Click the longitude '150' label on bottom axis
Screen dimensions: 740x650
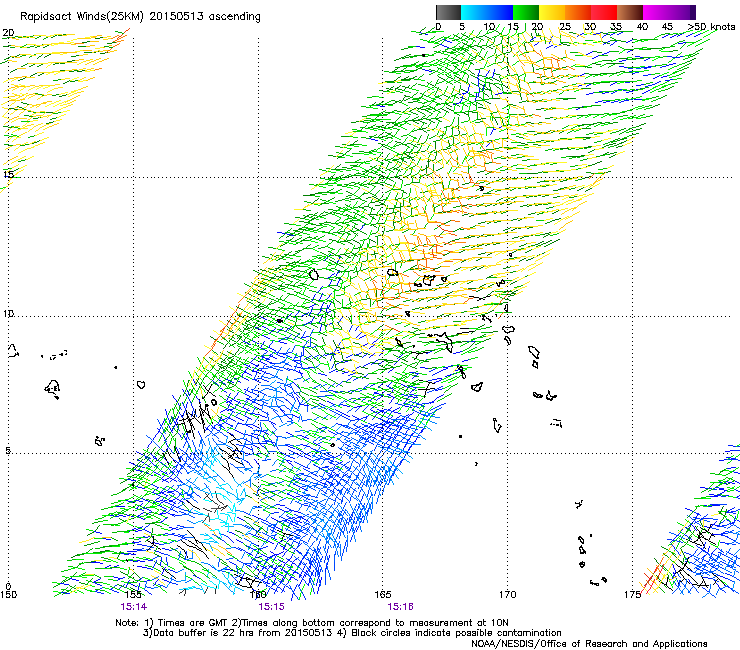[x=8, y=594]
